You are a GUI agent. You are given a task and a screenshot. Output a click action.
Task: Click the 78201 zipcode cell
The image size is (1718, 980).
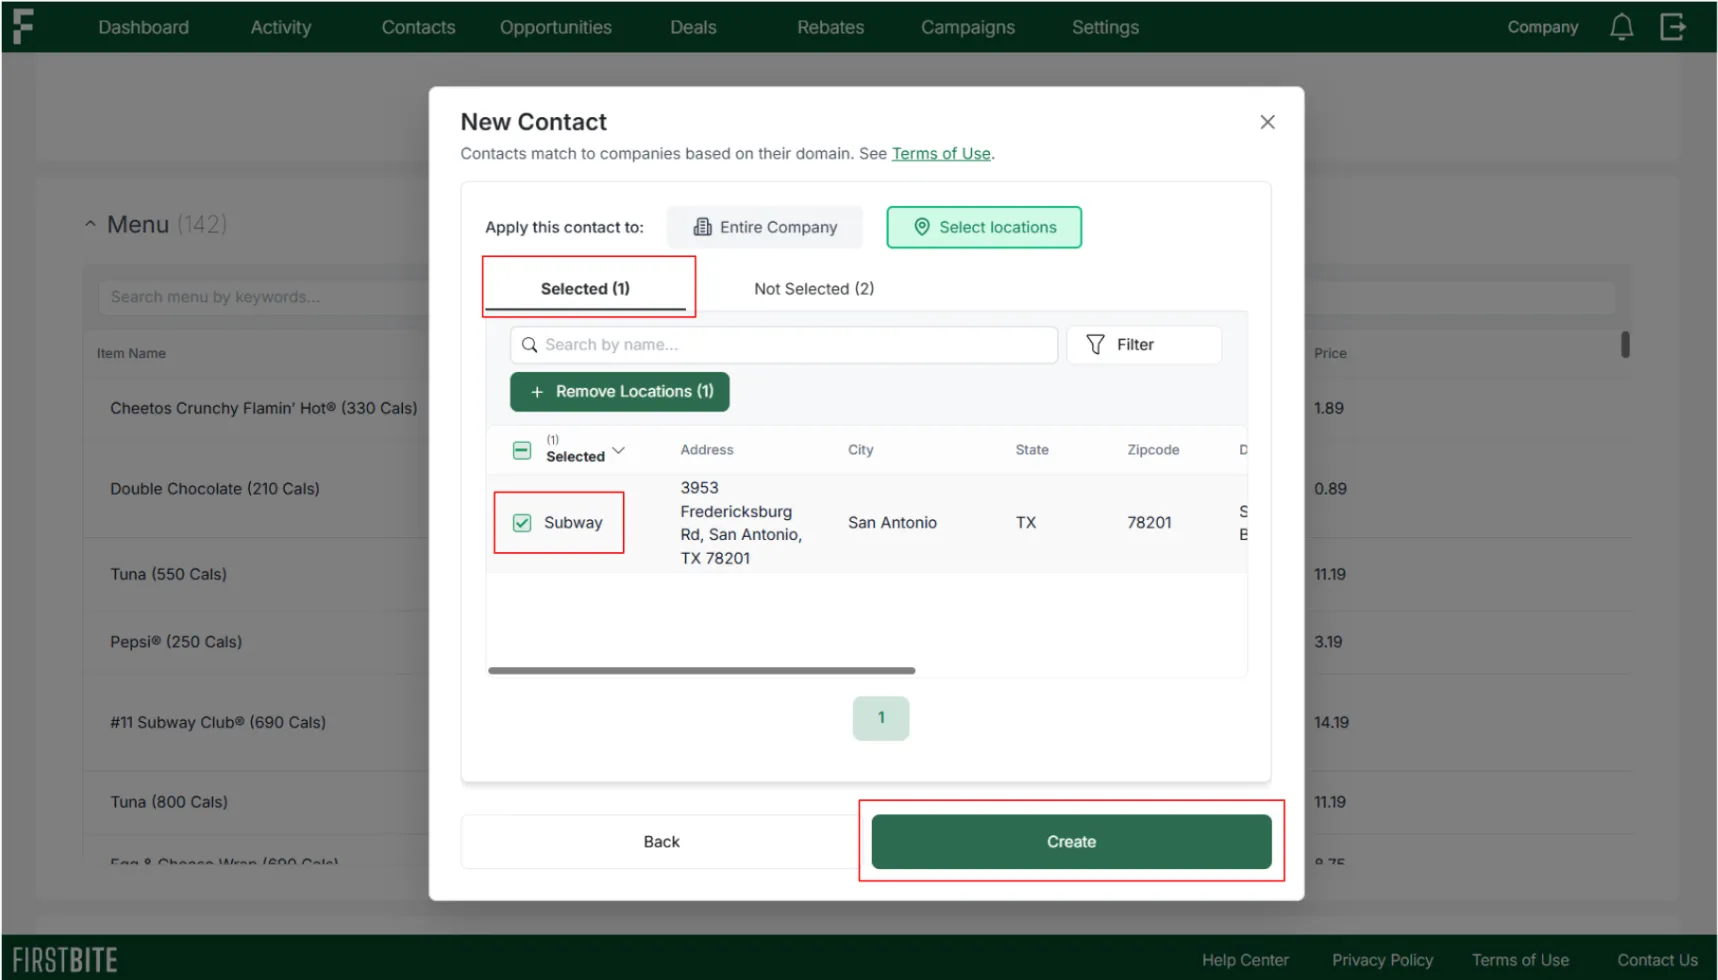coord(1149,523)
